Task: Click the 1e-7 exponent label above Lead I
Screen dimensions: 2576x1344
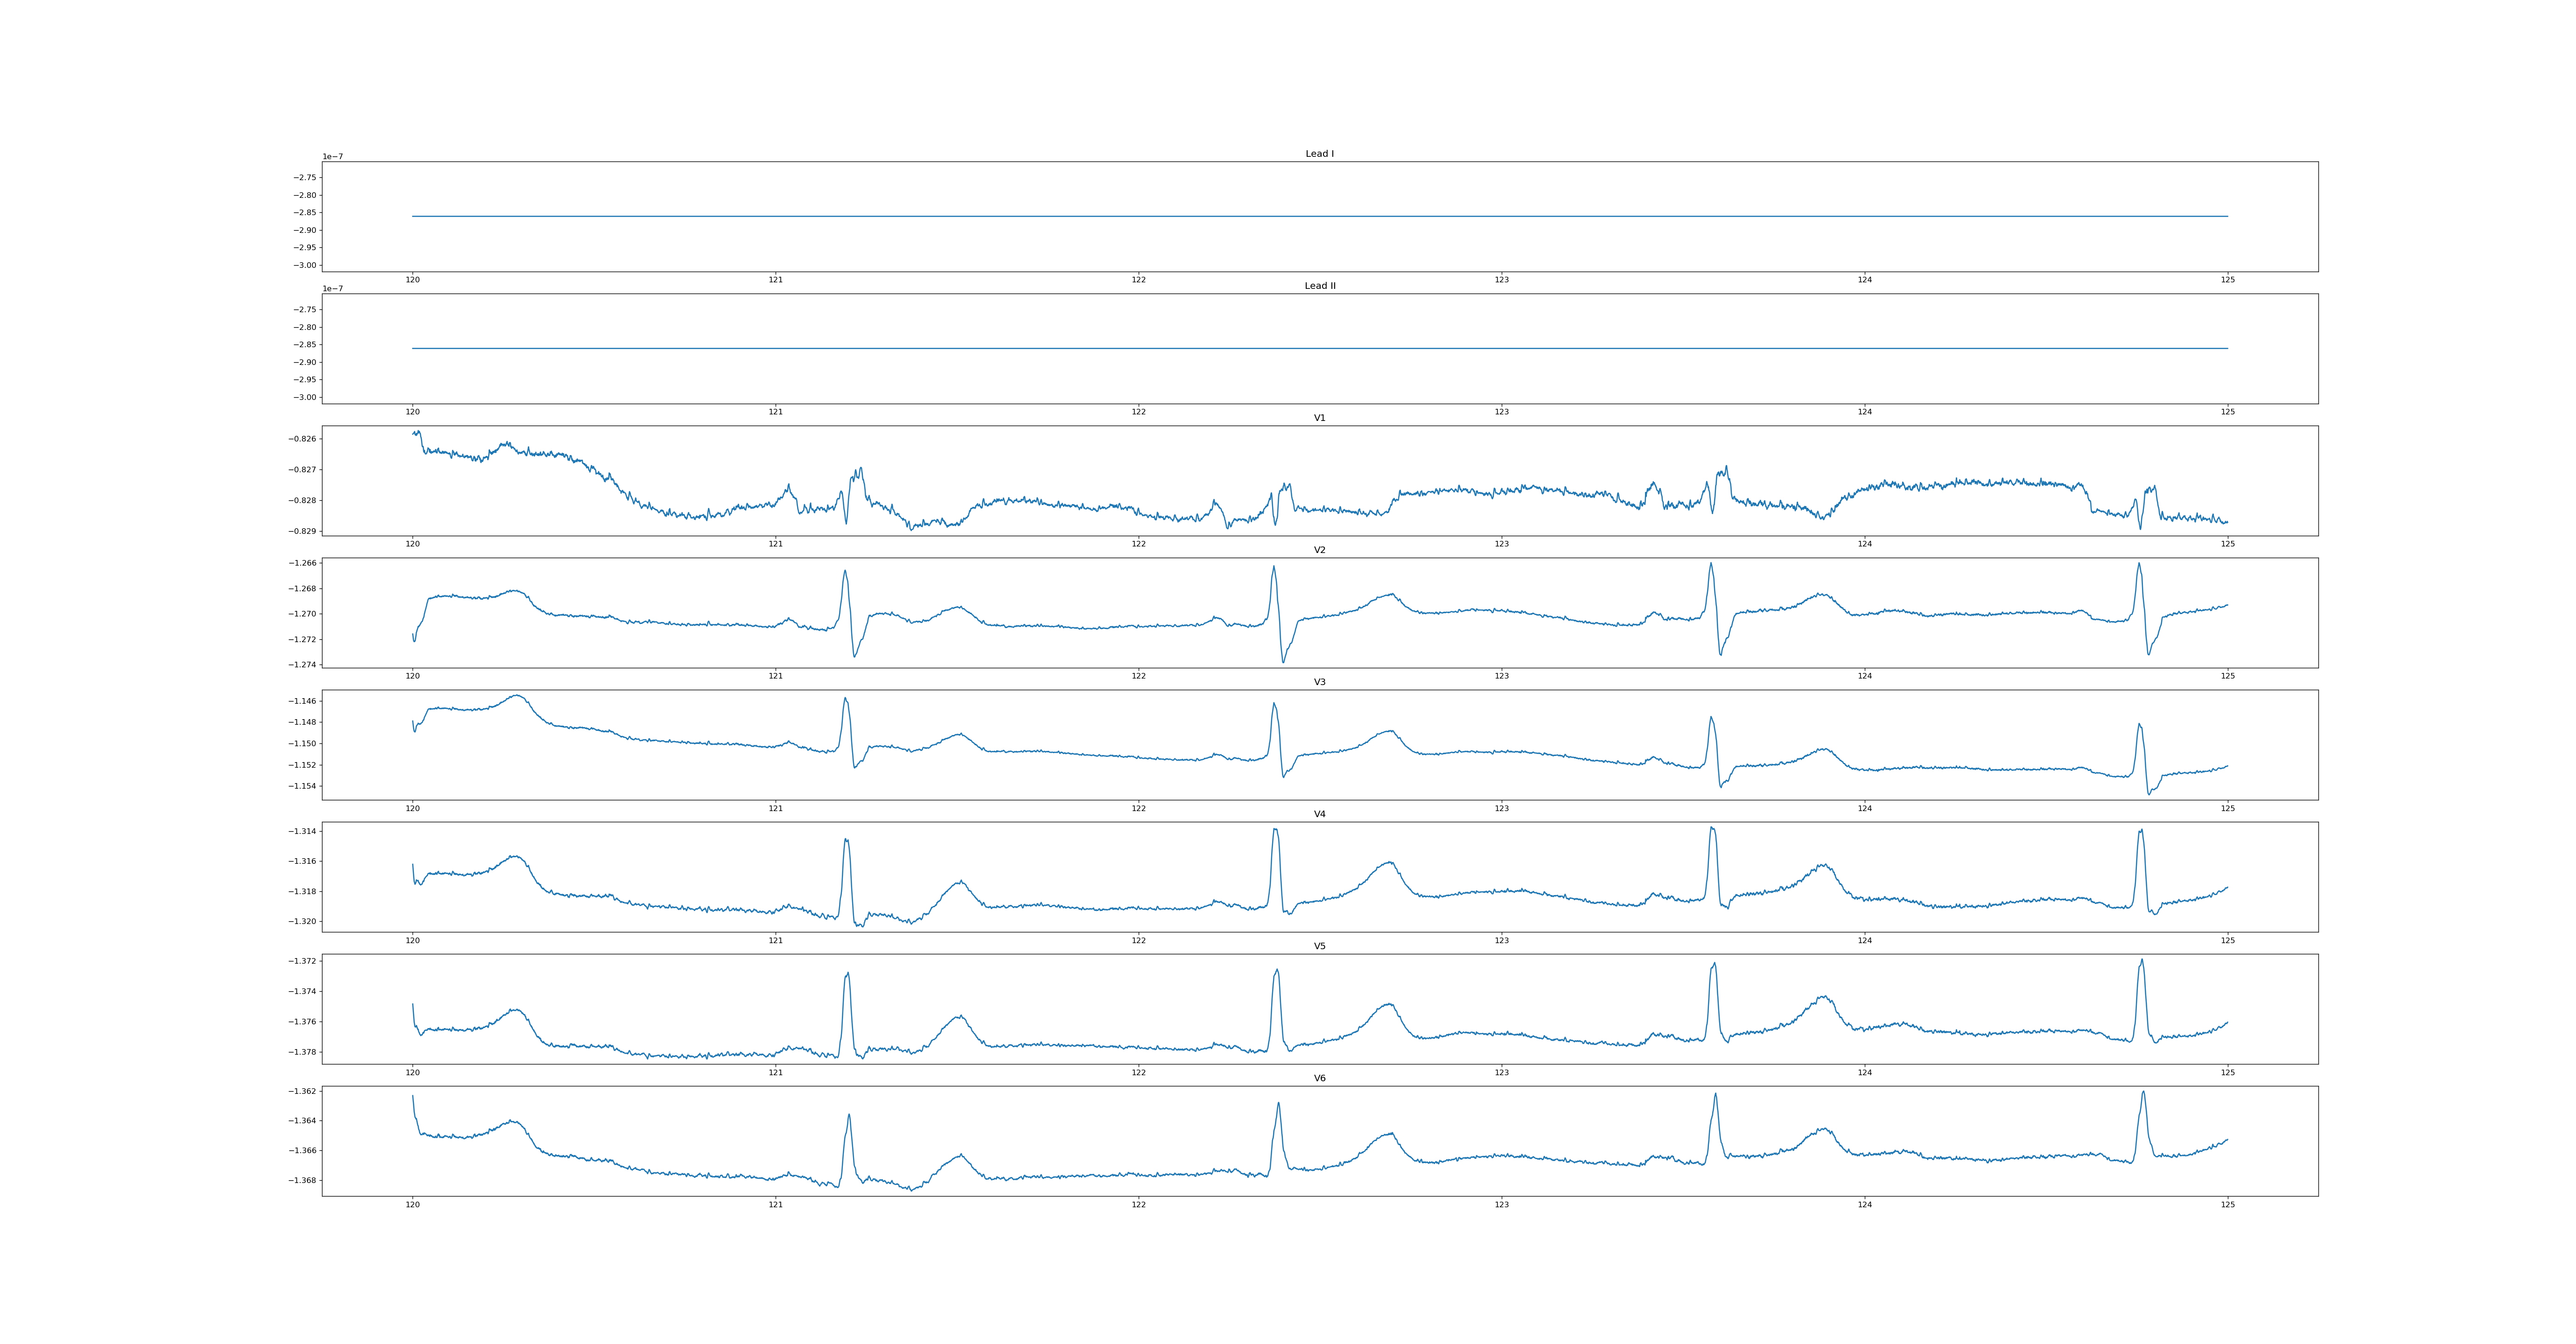Action: coord(332,157)
